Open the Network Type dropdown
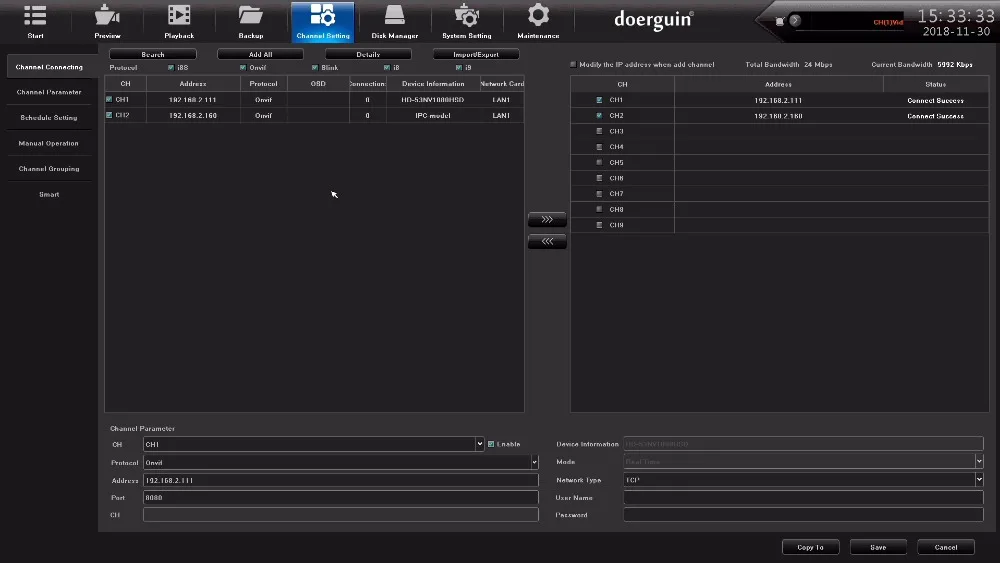This screenshot has width=1000, height=563. click(803, 479)
